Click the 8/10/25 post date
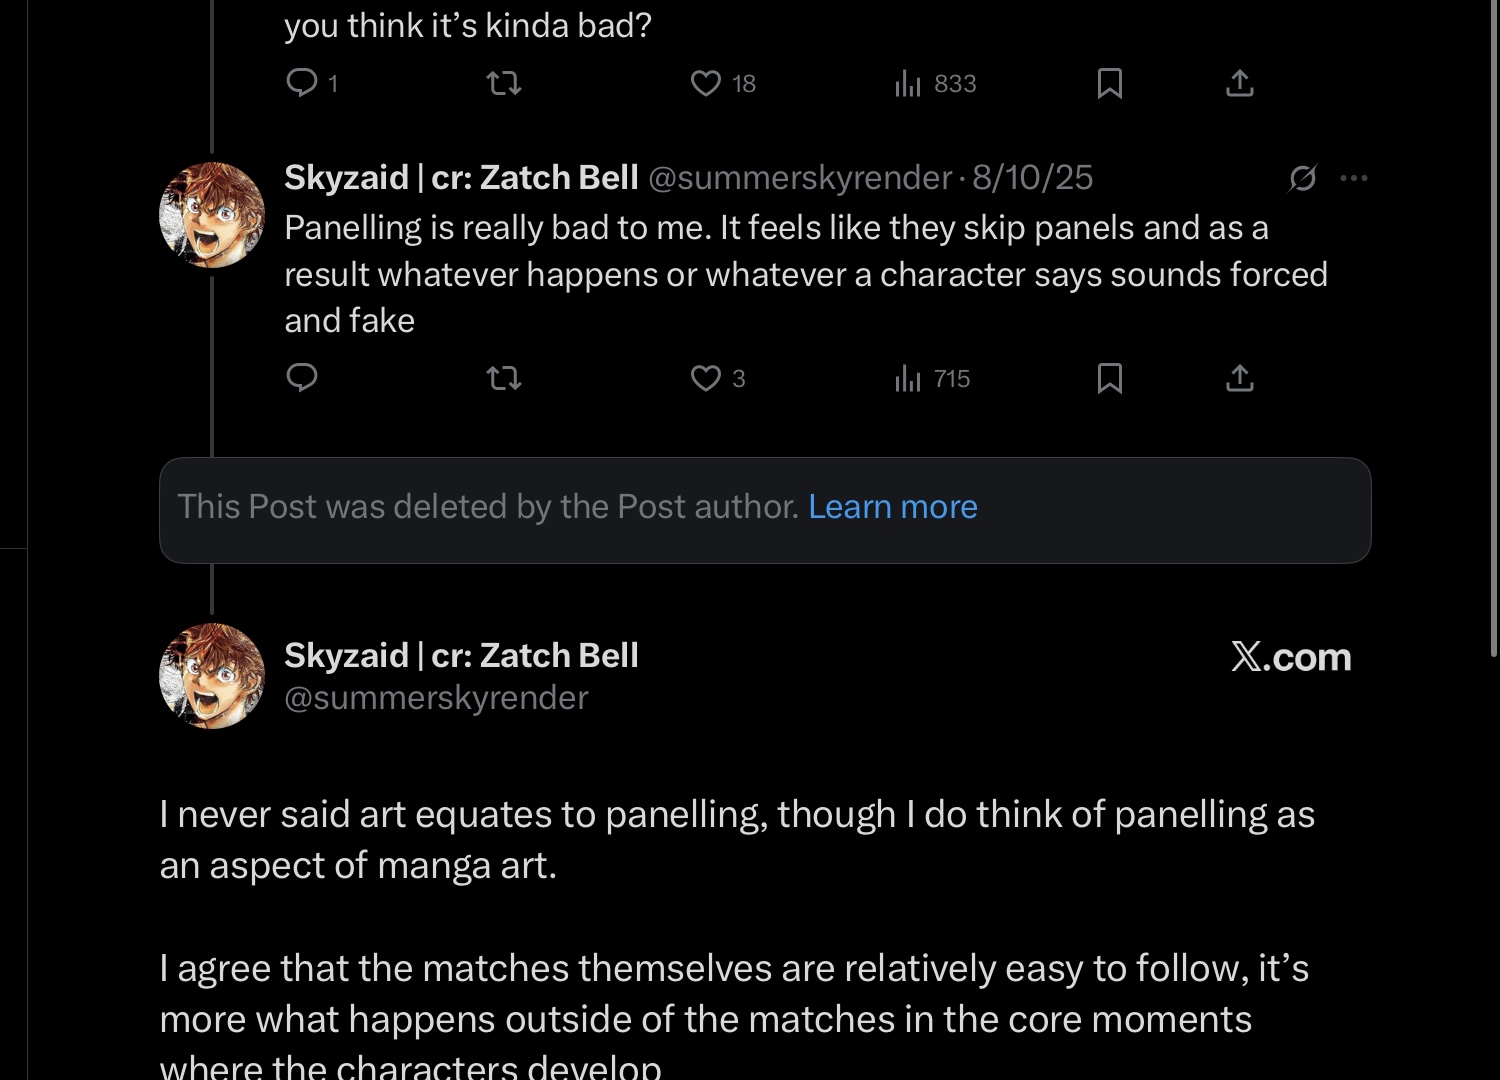 1032,178
